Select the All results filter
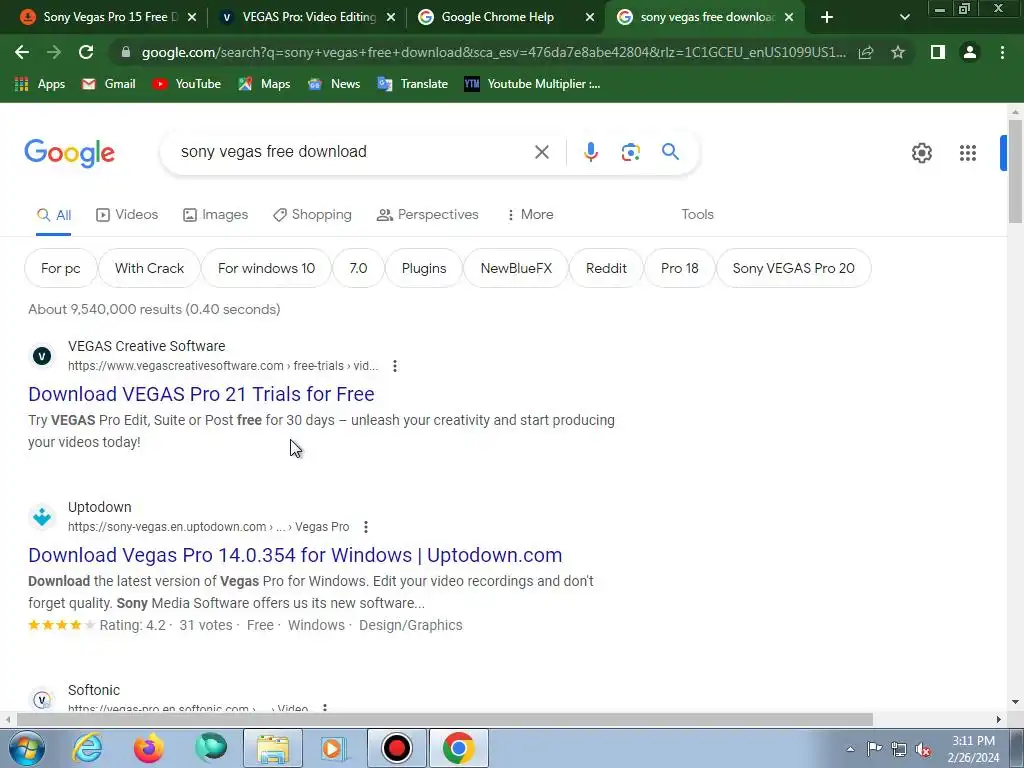The image size is (1024, 768). click(x=54, y=215)
